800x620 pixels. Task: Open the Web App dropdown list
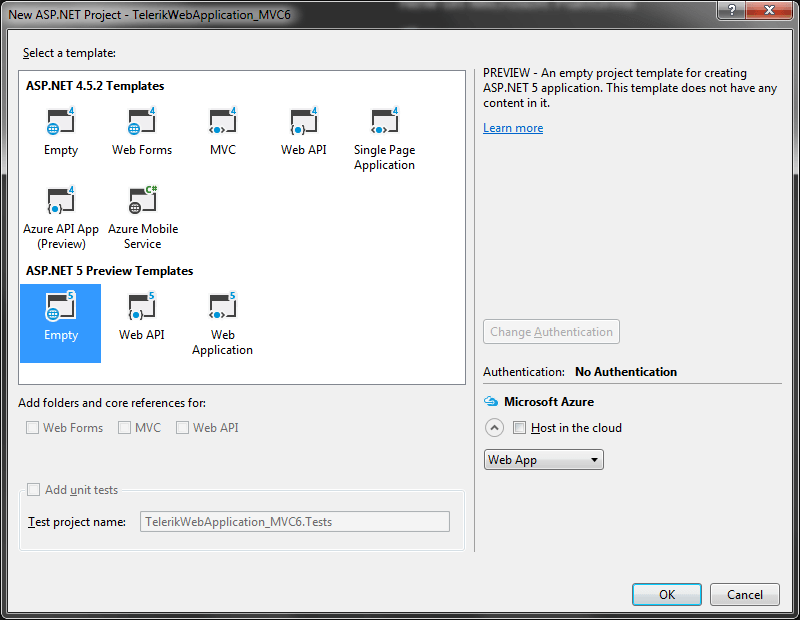[x=543, y=460]
